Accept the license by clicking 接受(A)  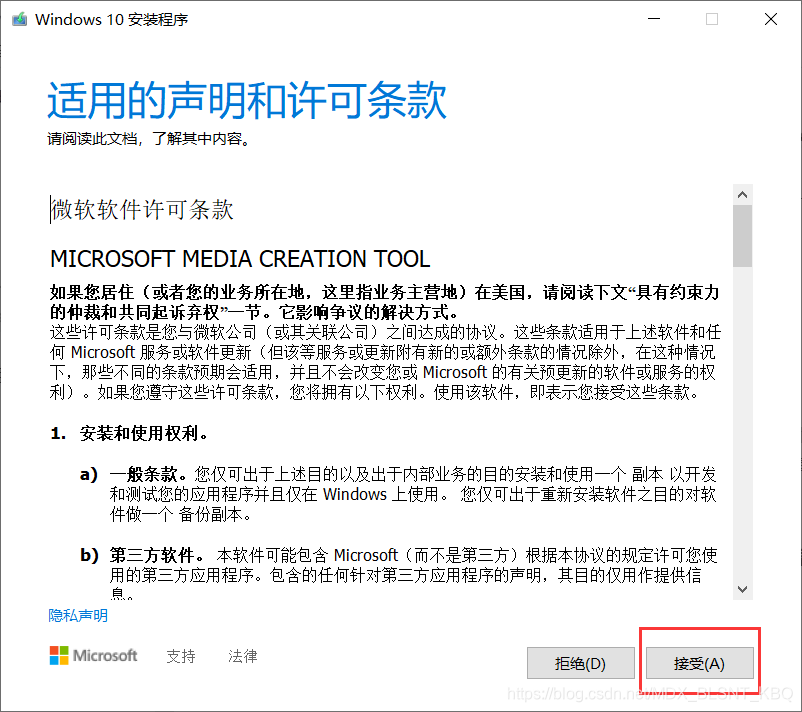coord(699,663)
